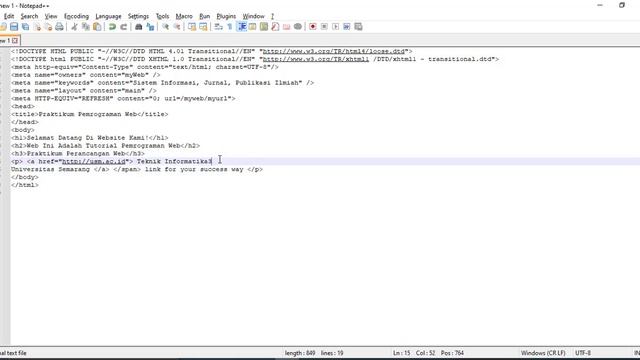
Task: Click the 'Selamat Datang Di Website Kami!' heading line
Action: tap(89, 138)
